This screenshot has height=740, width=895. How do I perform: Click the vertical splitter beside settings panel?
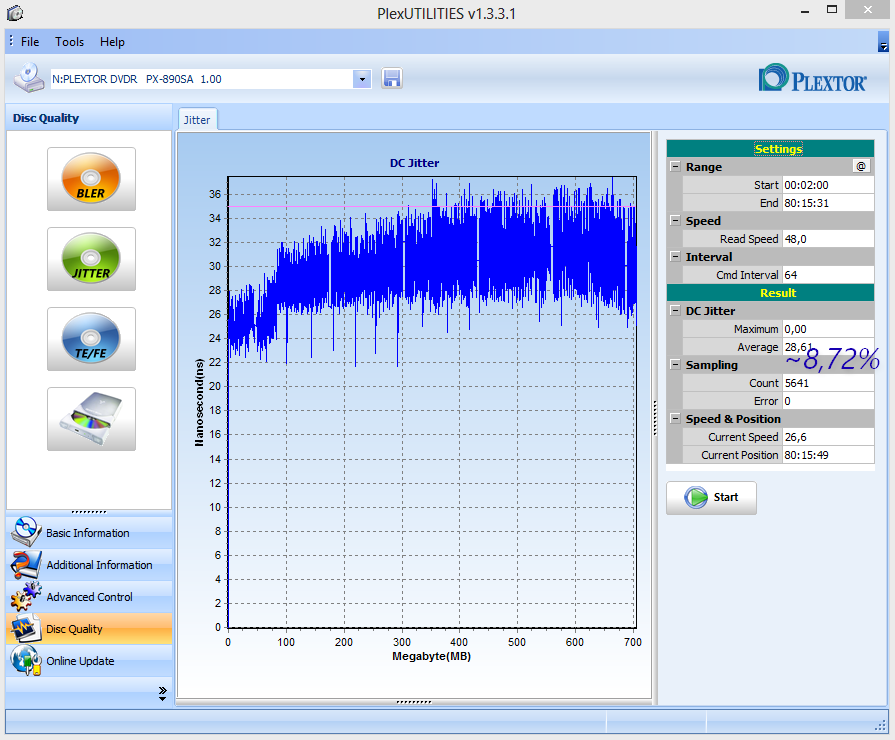[x=655, y=418]
